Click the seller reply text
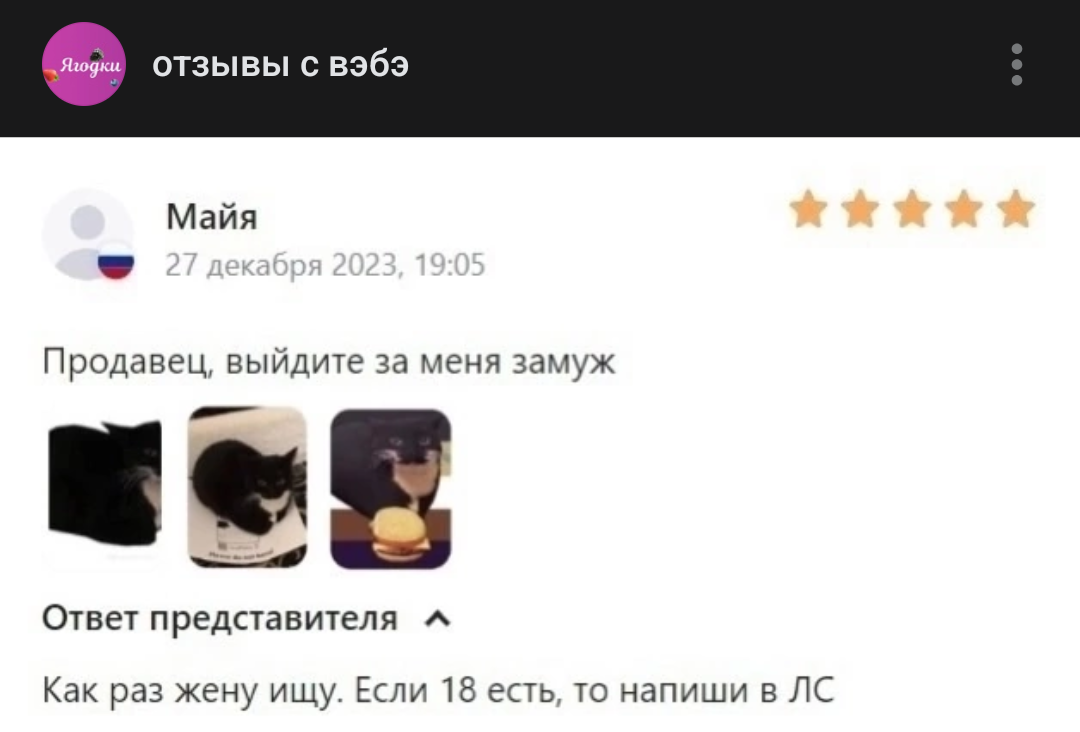The width and height of the screenshot is (1080, 732). pos(438,690)
